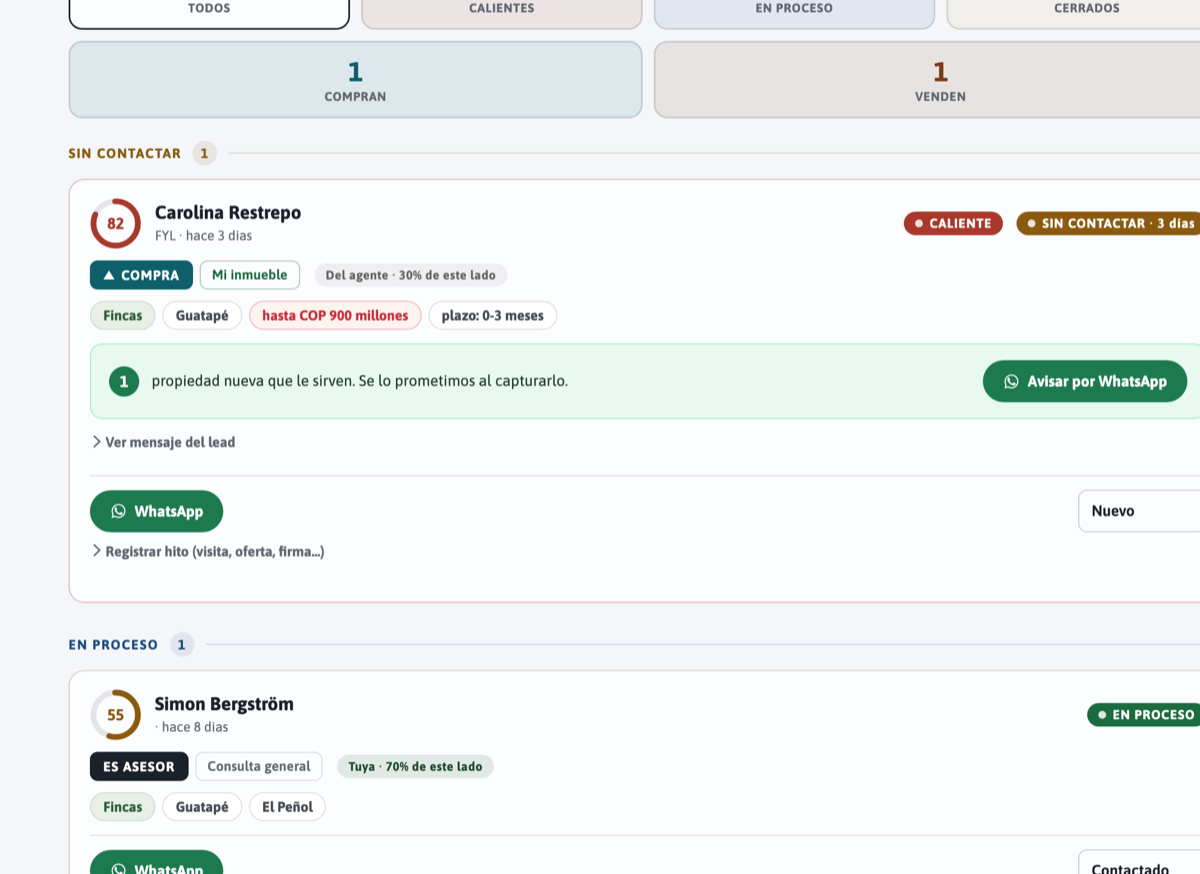This screenshot has width=1200, height=874.
Task: Click the COMPRA tag on Carolina's card
Action: coord(141,275)
